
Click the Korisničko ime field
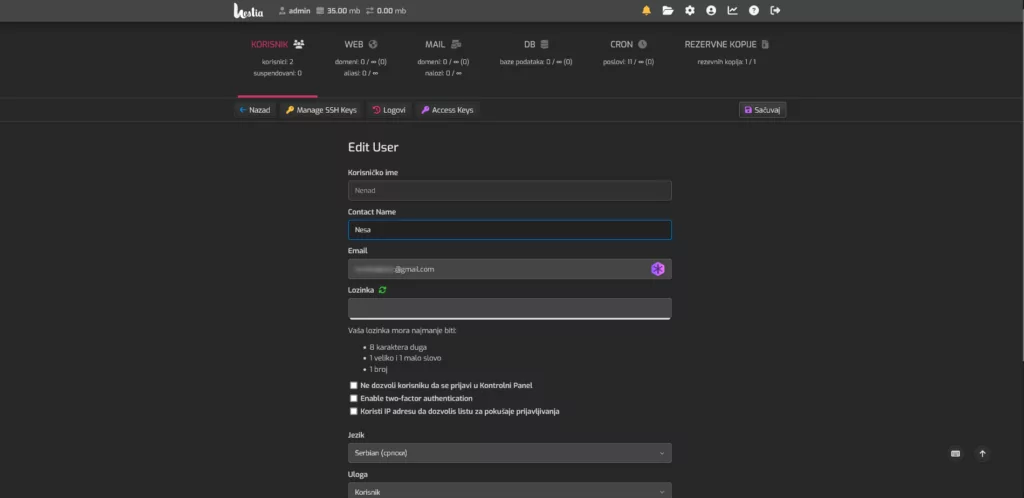[x=509, y=191]
